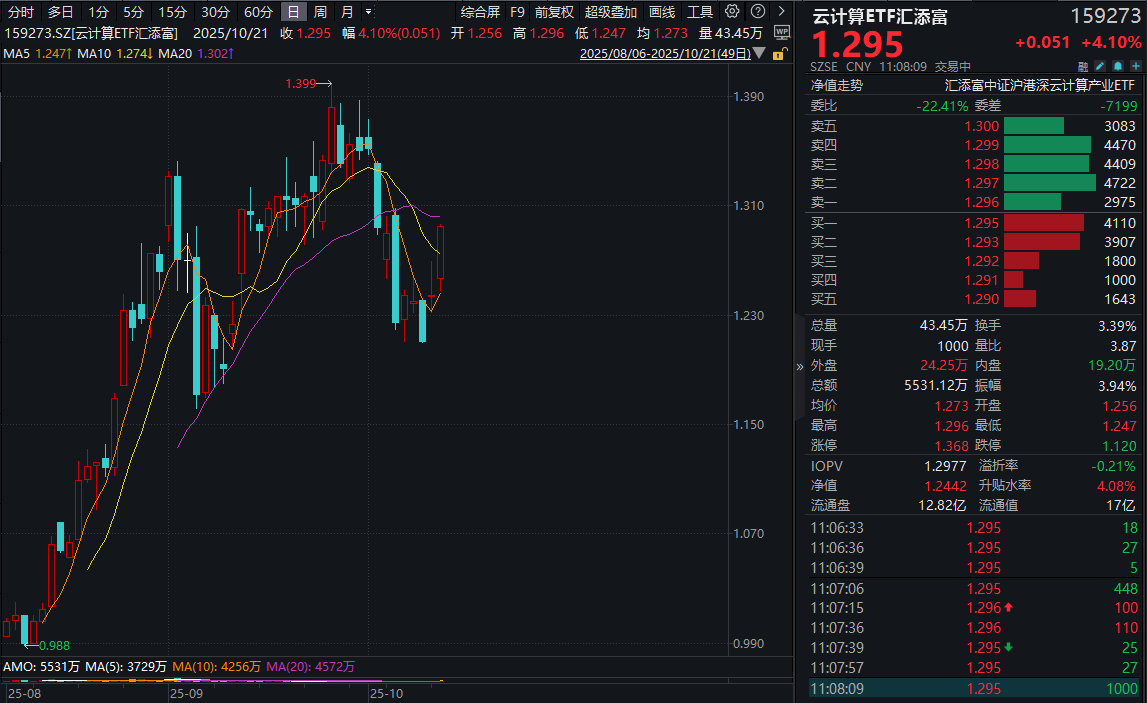
Task: Select the 60分 chart period
Action: pos(257,14)
